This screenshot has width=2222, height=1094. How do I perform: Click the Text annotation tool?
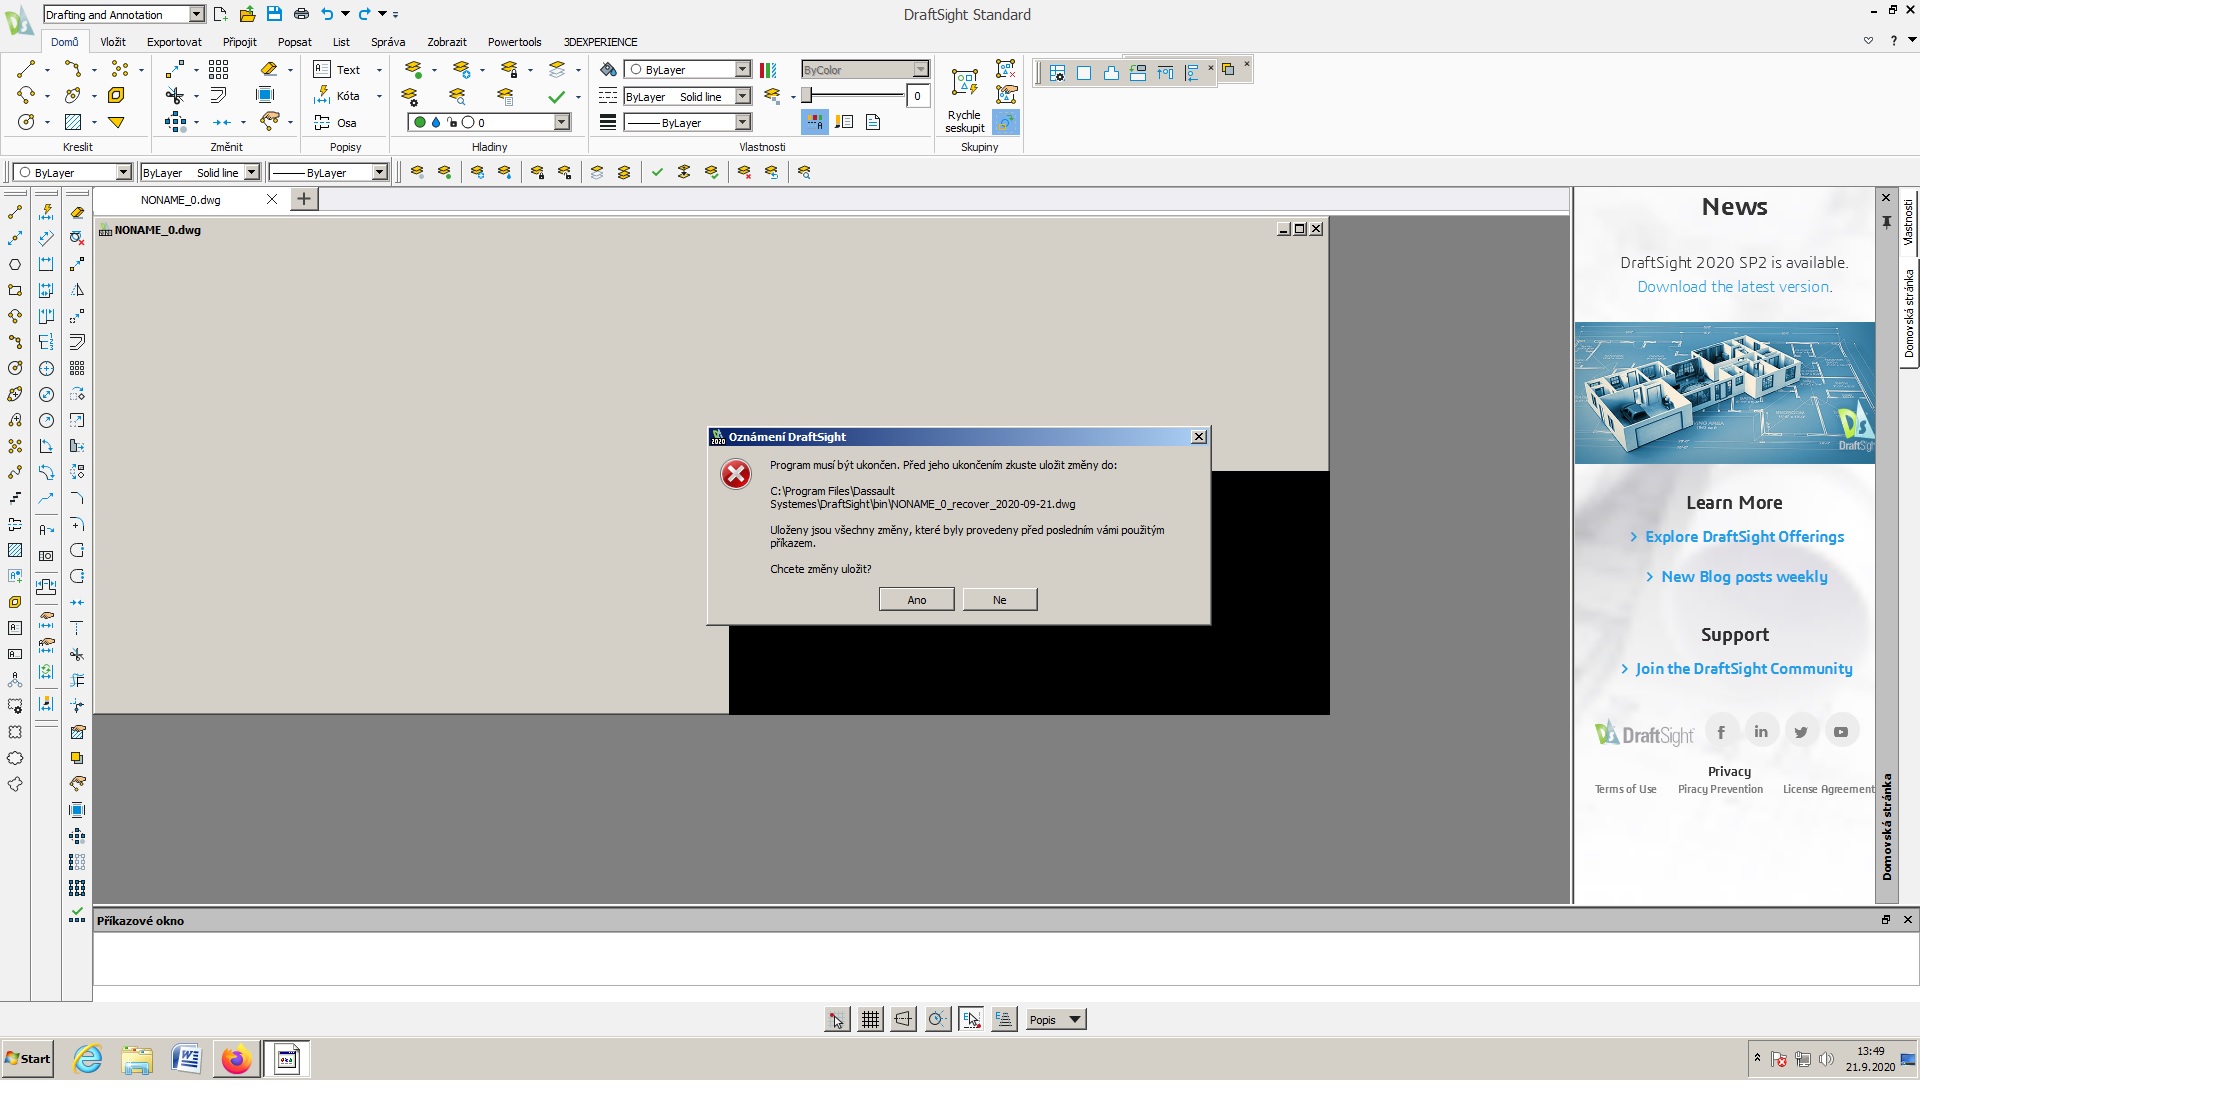(338, 69)
